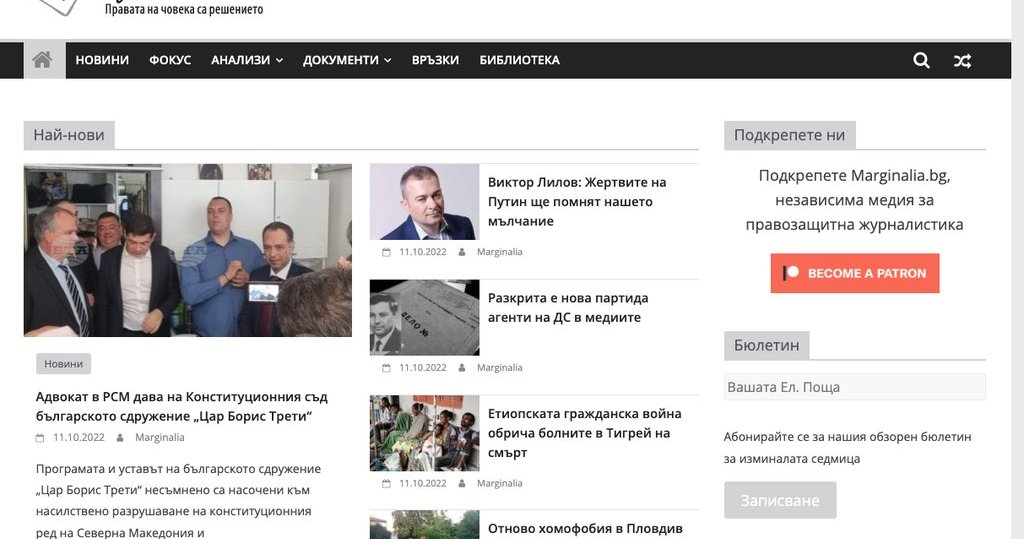Open Виктор Лилов article headline

577,201
